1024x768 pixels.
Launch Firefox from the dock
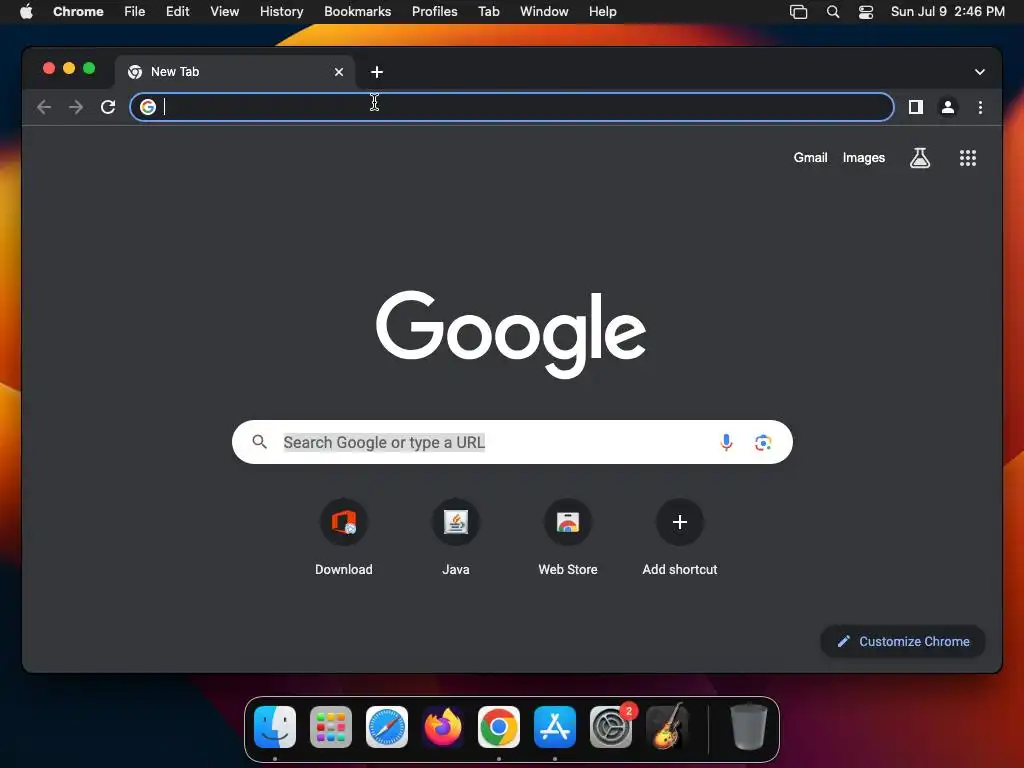coord(443,727)
